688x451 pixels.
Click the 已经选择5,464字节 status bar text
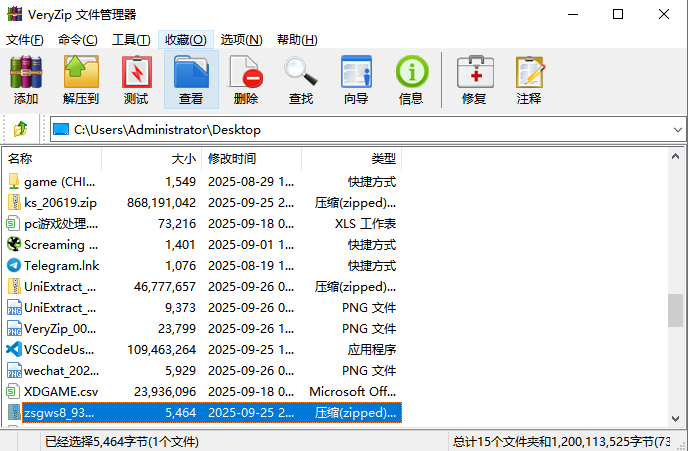coord(122,442)
